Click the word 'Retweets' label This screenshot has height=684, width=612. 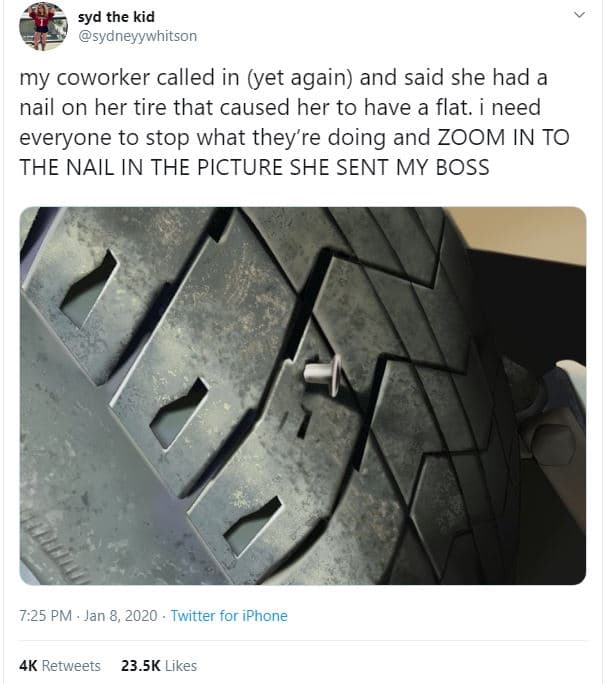tap(71, 666)
